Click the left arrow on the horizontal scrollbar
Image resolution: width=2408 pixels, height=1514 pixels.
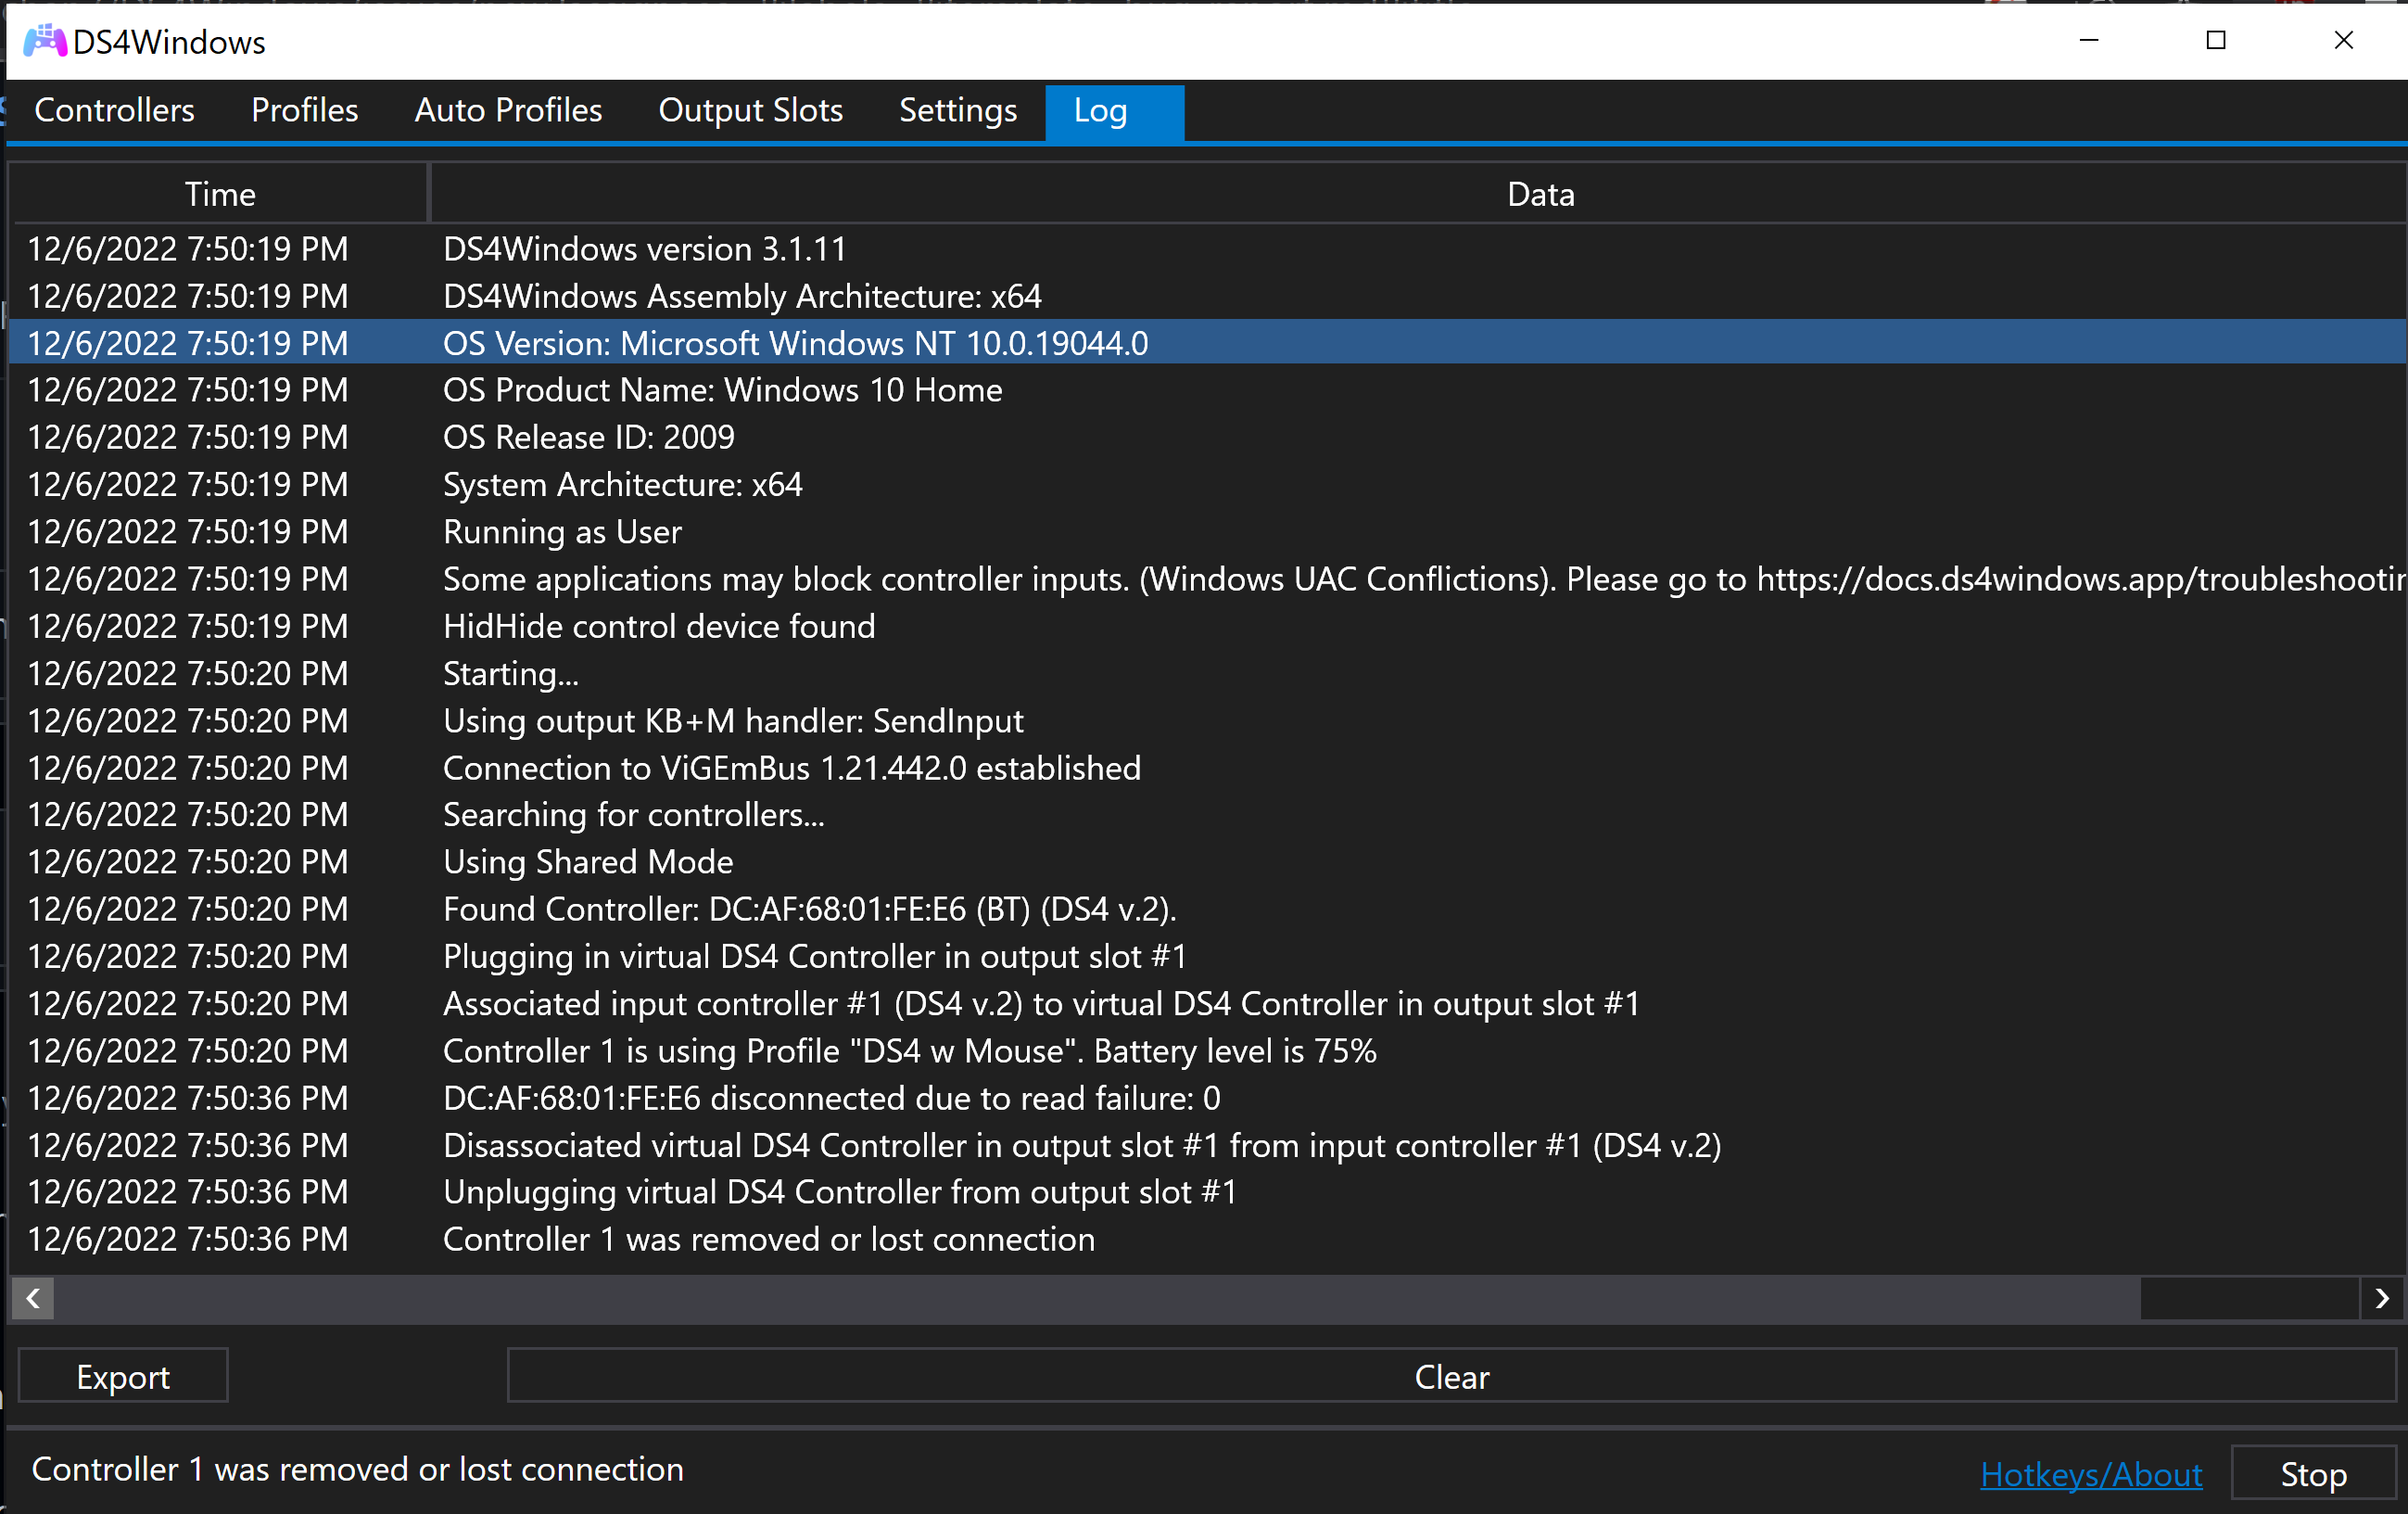[x=32, y=1298]
